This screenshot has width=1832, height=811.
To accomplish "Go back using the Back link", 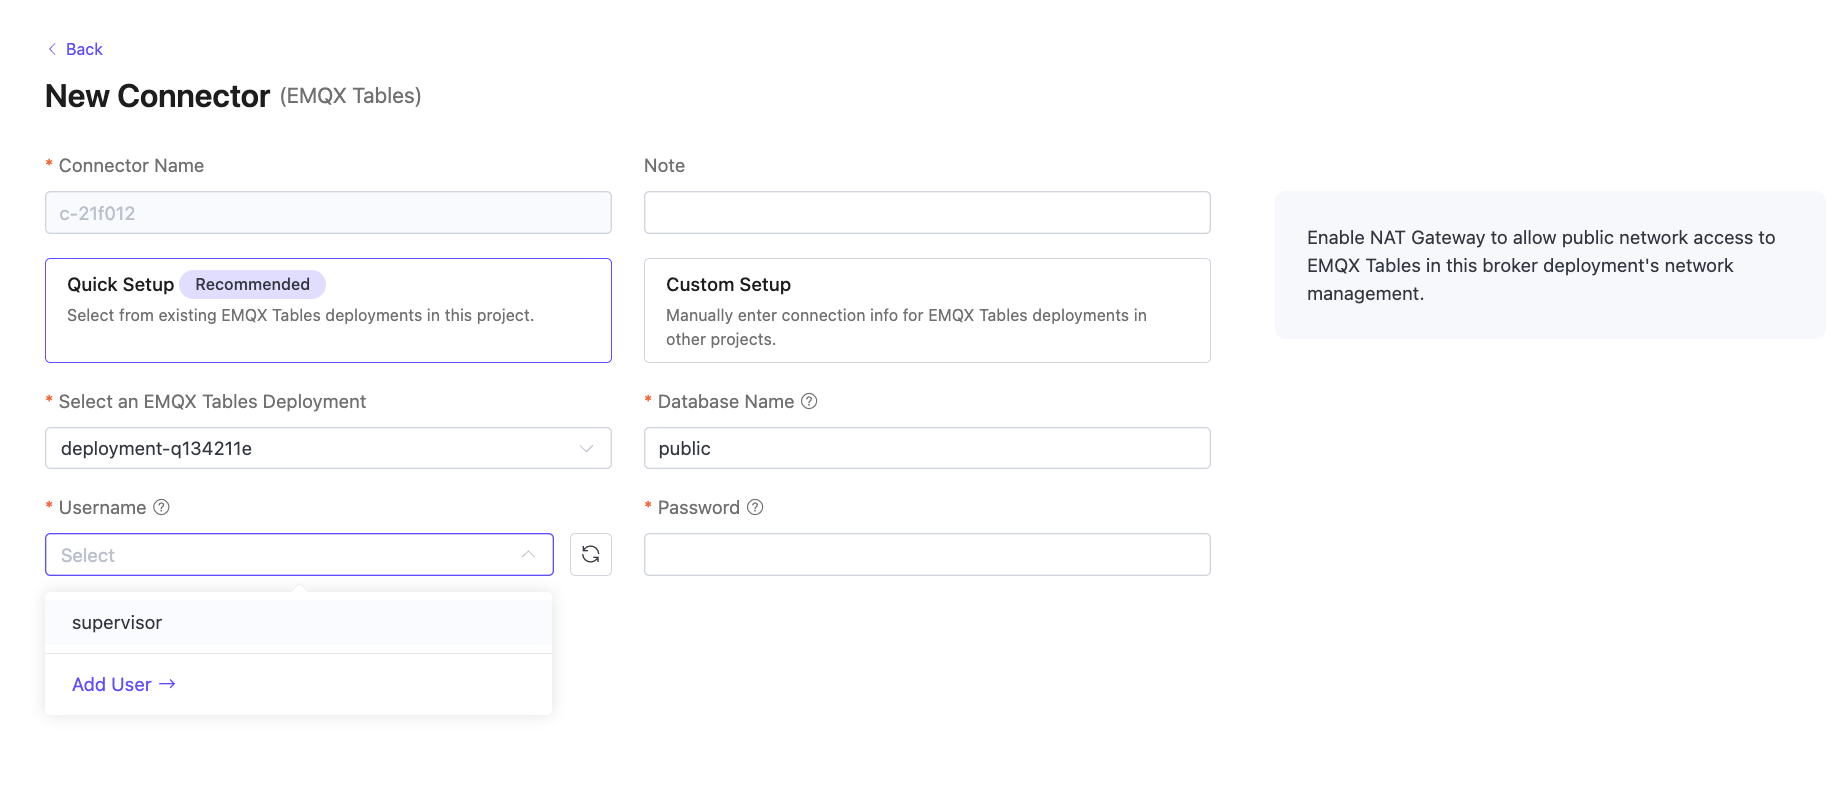I will (x=75, y=49).
